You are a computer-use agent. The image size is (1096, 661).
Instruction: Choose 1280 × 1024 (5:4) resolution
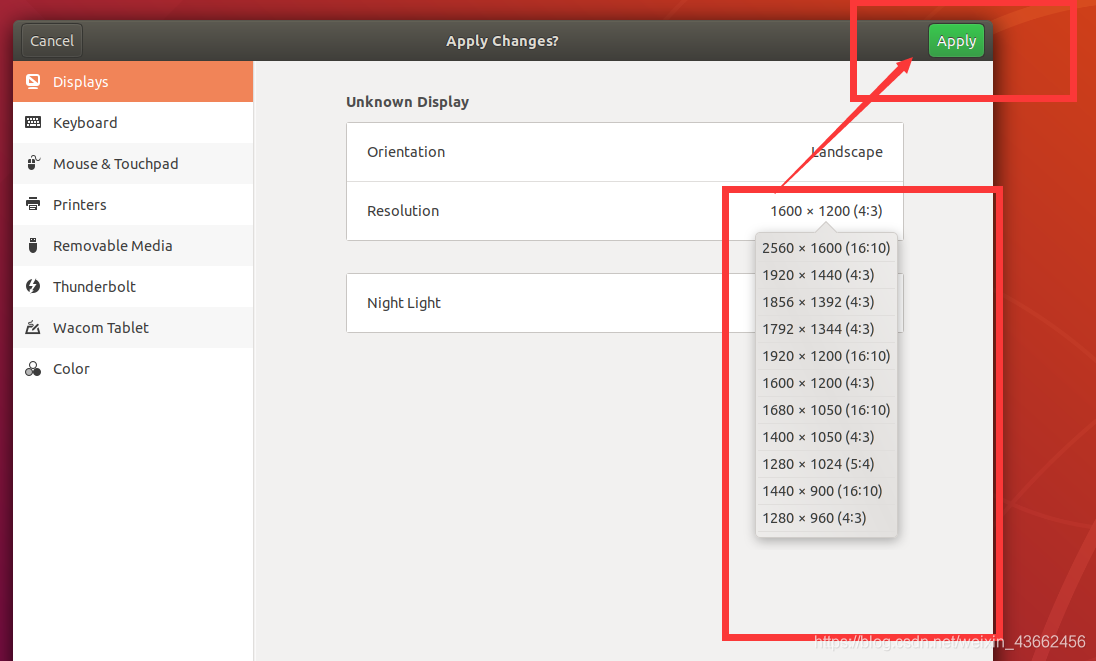(x=826, y=464)
